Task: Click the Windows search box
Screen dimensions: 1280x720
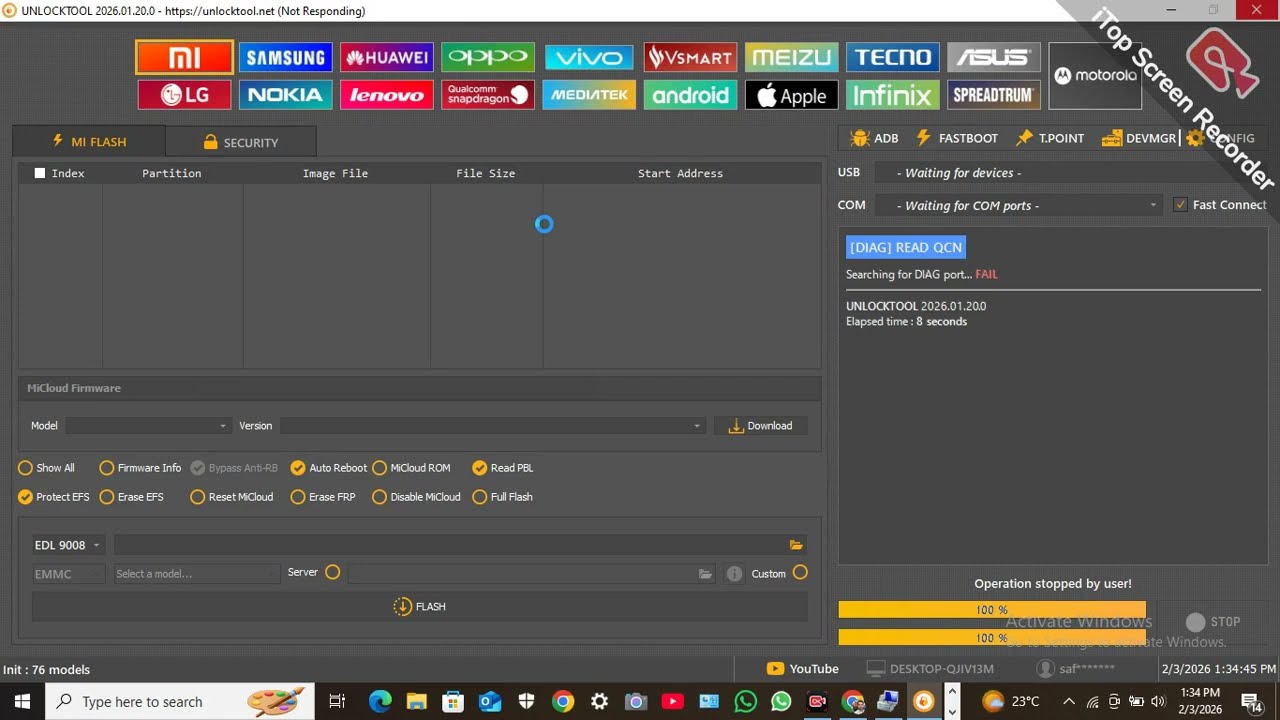Action: coord(180,701)
